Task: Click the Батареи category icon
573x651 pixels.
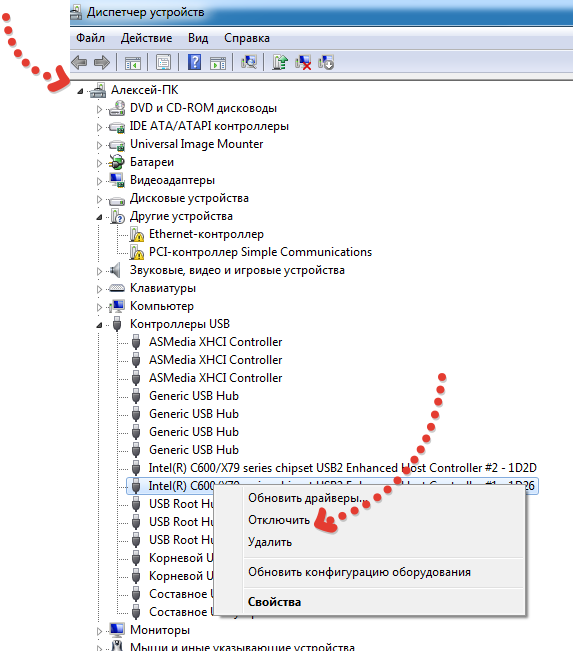Action: pyautogui.click(x=117, y=162)
